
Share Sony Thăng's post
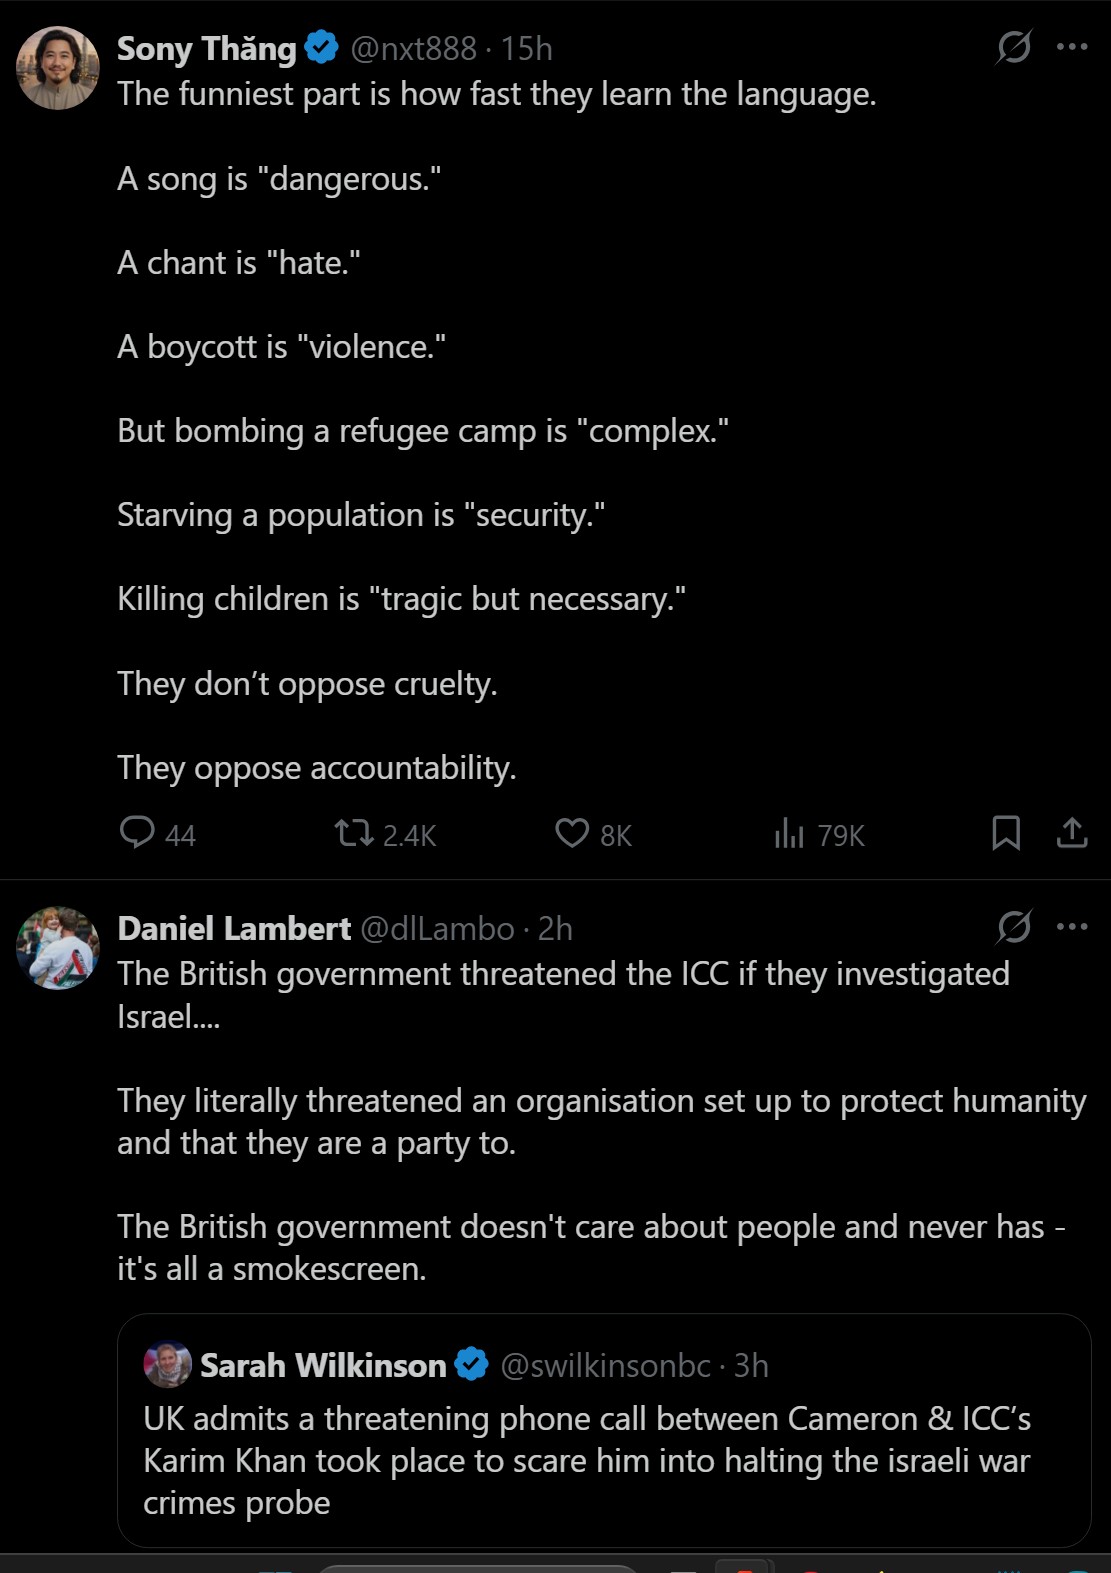coord(1072,833)
